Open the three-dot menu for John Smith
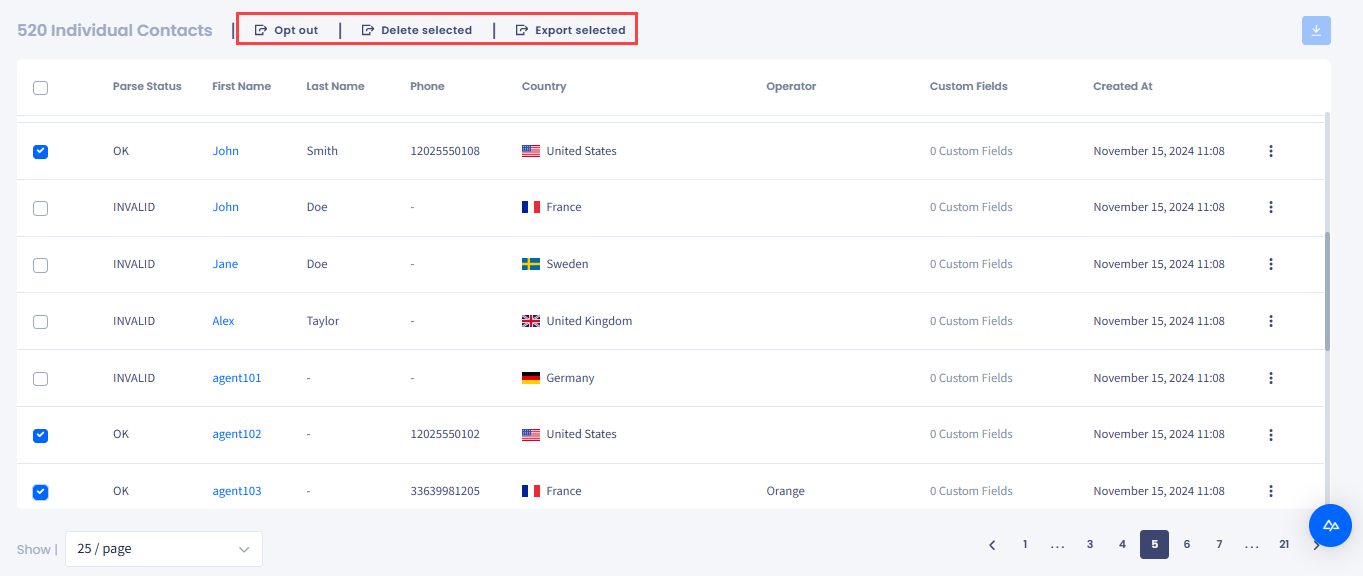 click(x=1271, y=151)
